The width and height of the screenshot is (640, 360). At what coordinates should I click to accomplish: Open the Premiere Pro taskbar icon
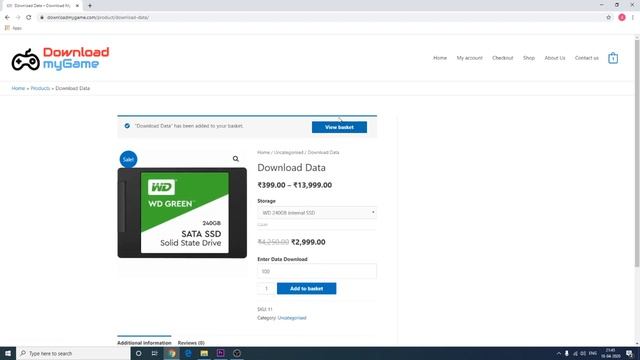[220, 353]
